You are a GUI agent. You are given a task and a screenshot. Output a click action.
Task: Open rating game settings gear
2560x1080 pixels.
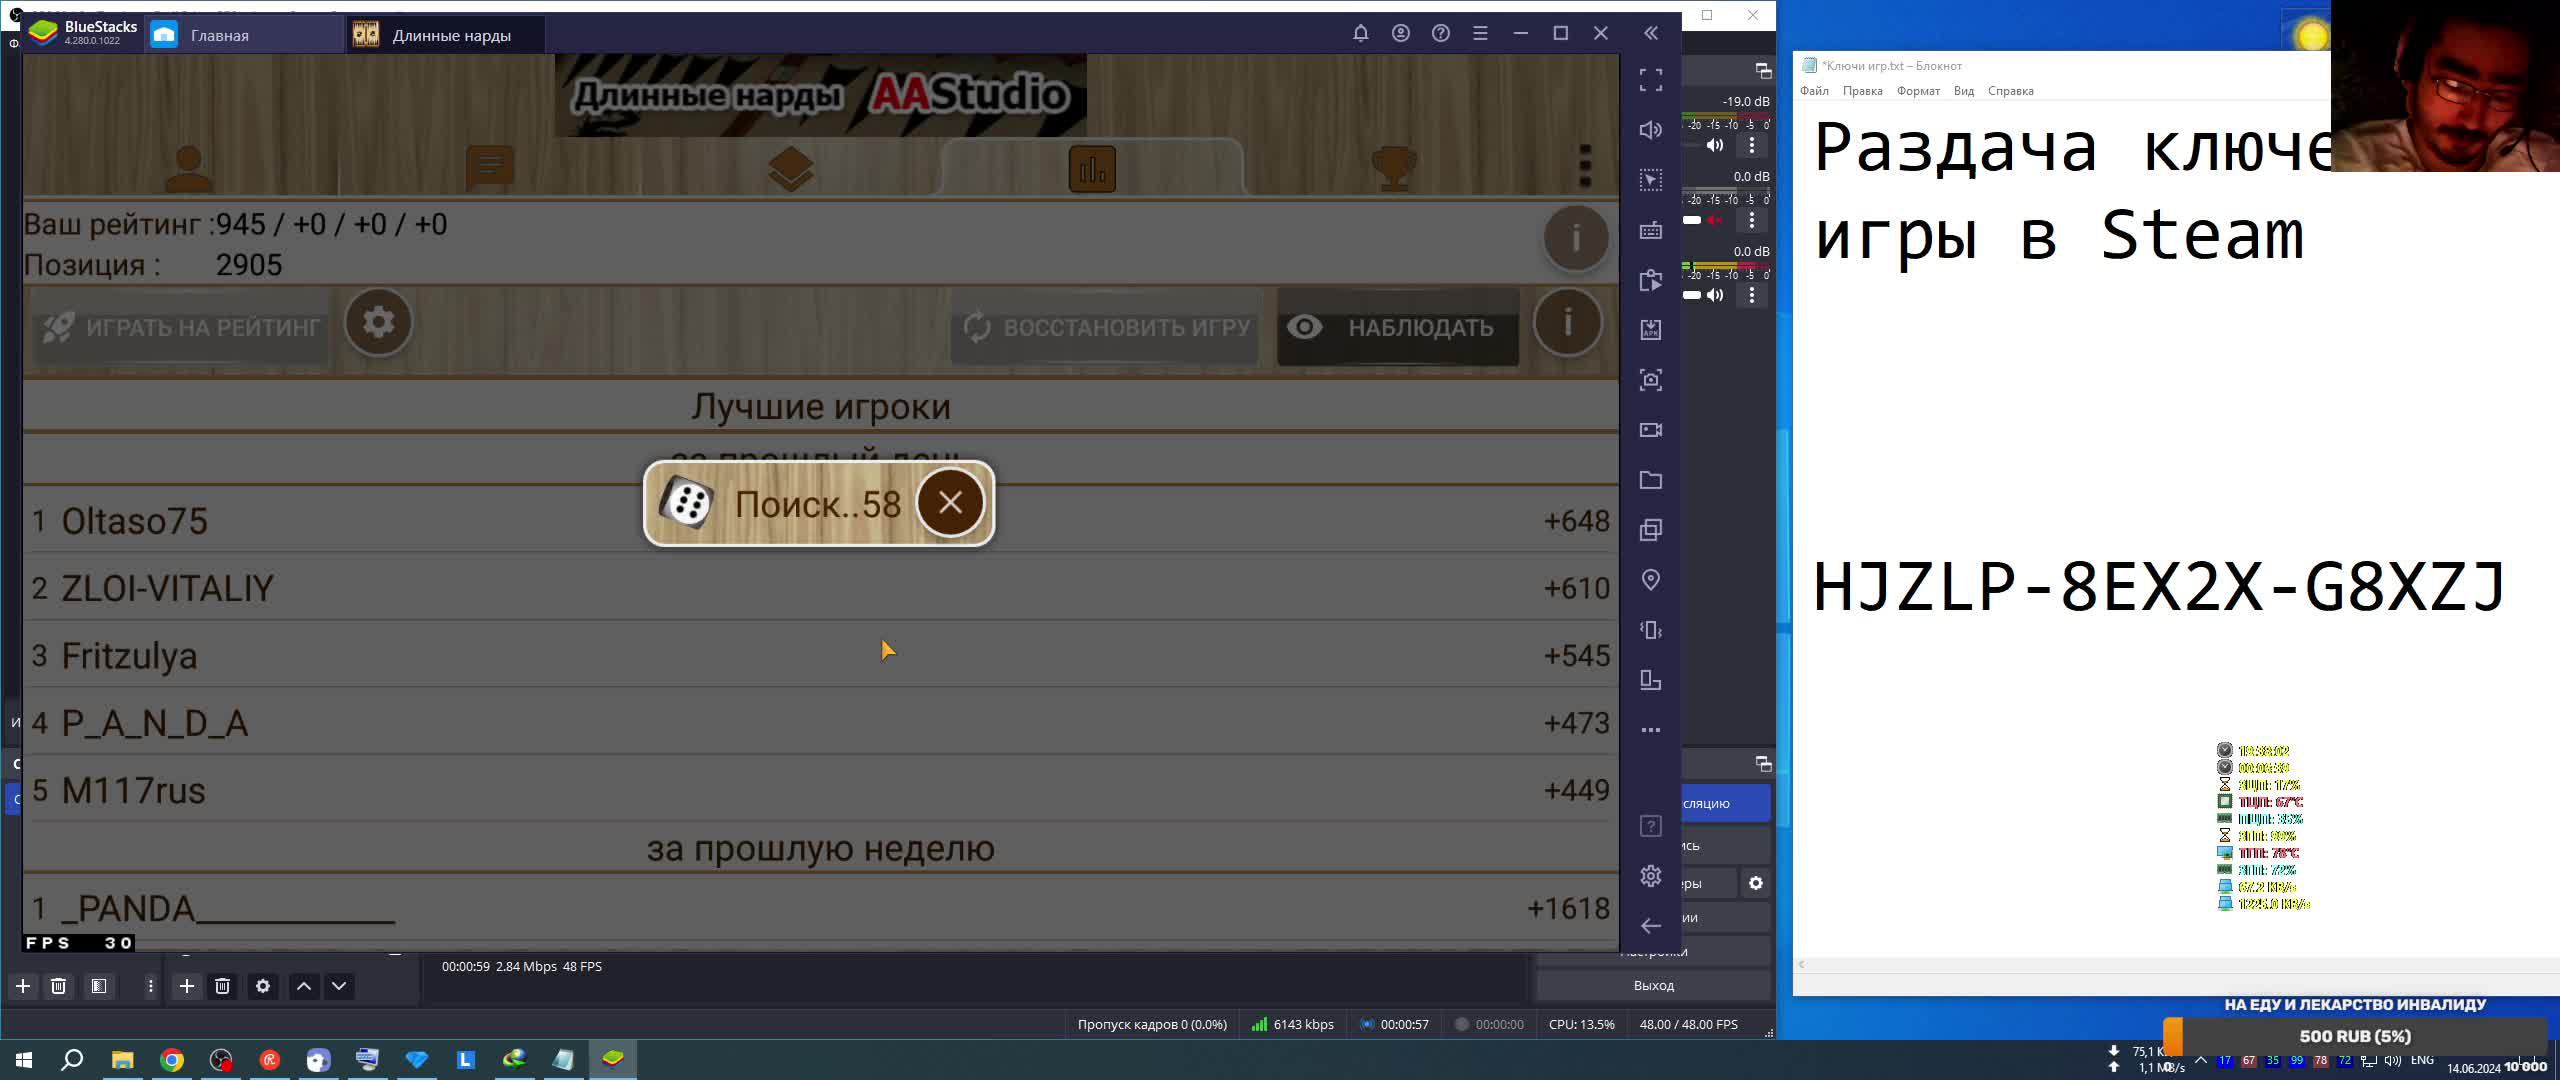click(378, 323)
